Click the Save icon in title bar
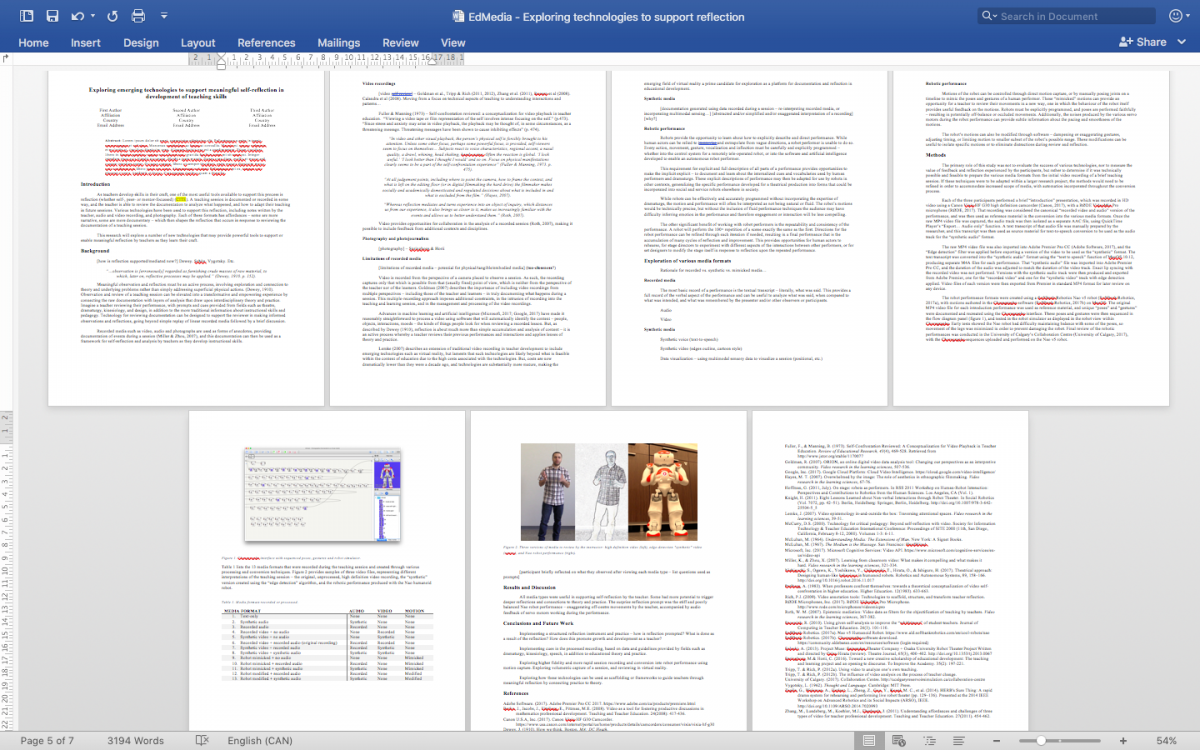1200x750 pixels. (x=52, y=16)
